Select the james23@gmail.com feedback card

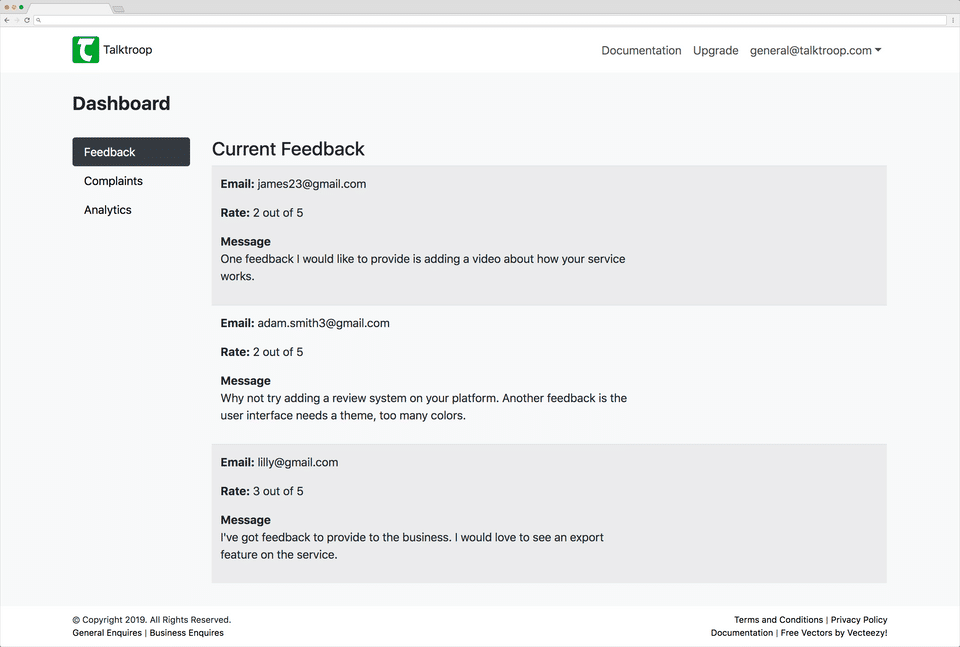[x=549, y=235]
